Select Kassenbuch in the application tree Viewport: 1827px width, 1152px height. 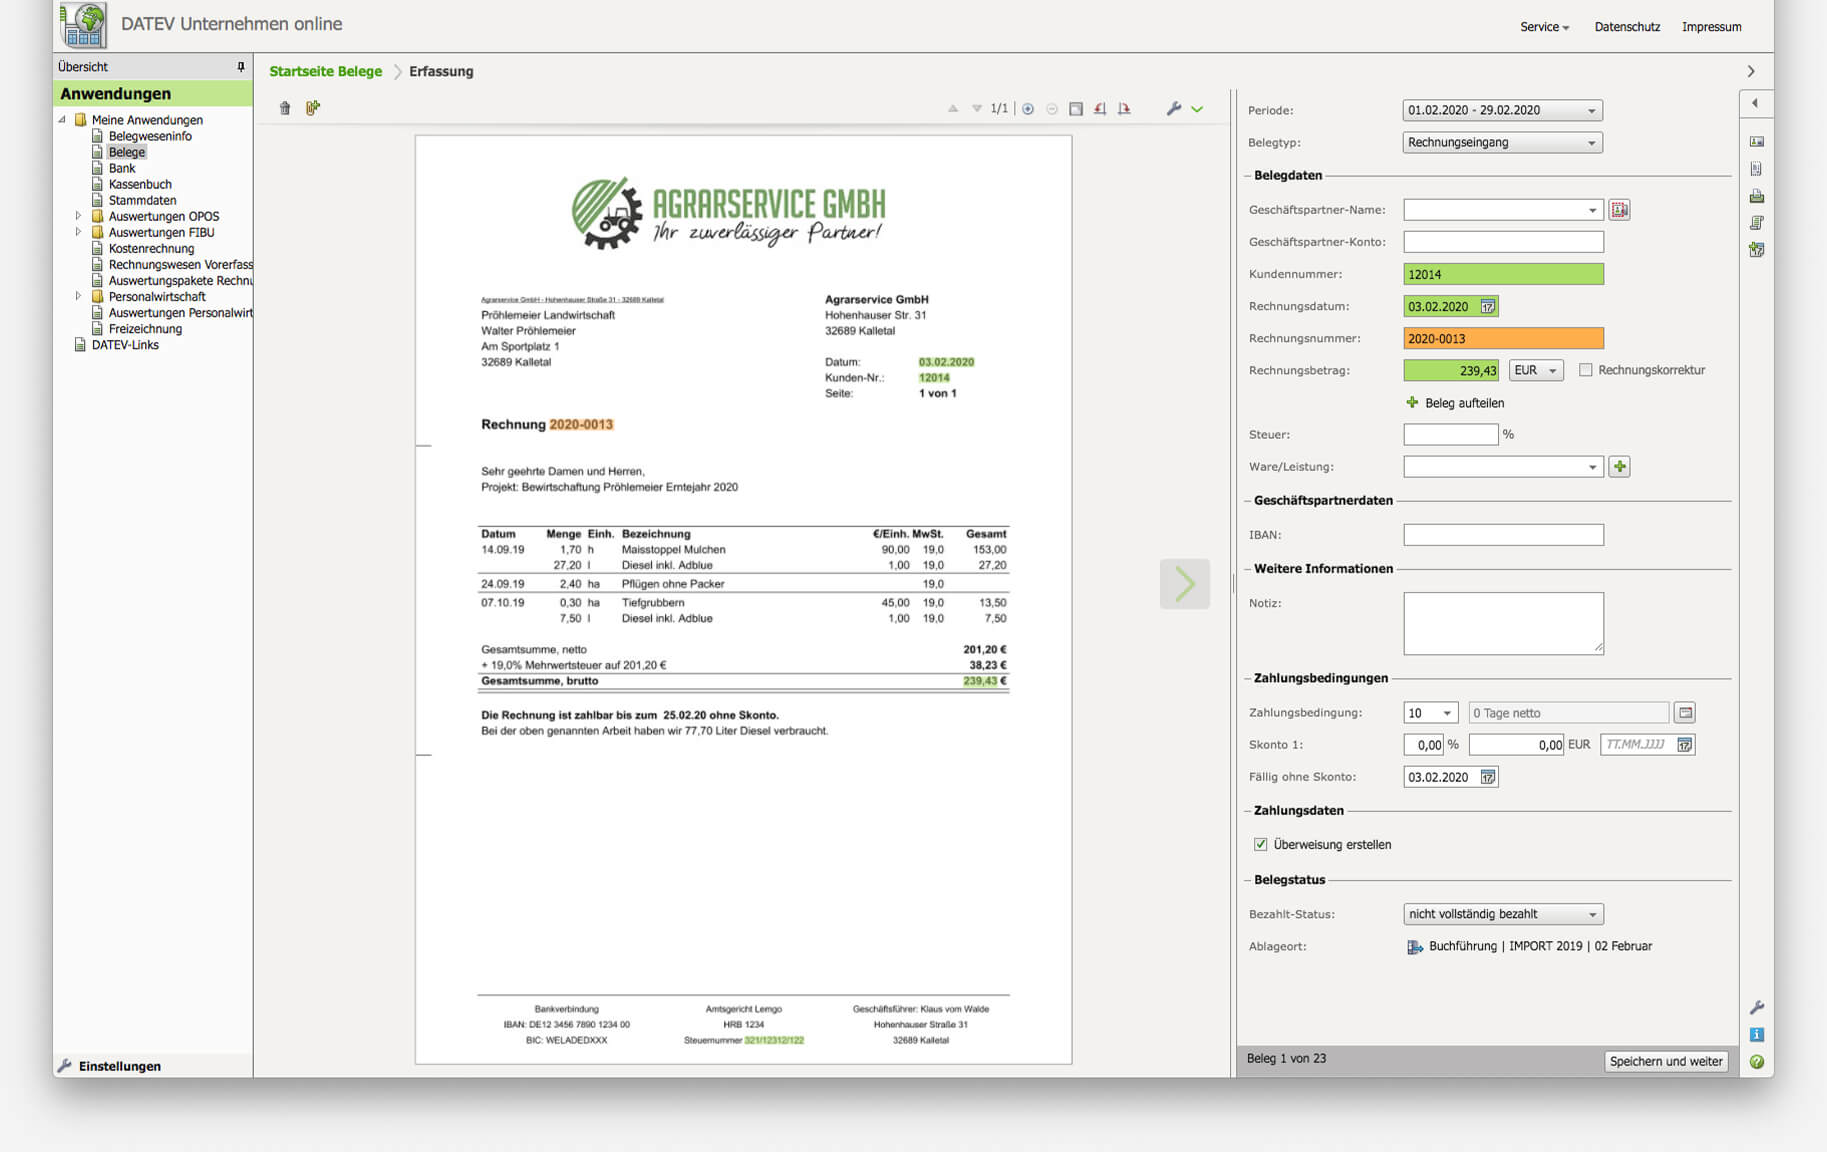pos(140,184)
